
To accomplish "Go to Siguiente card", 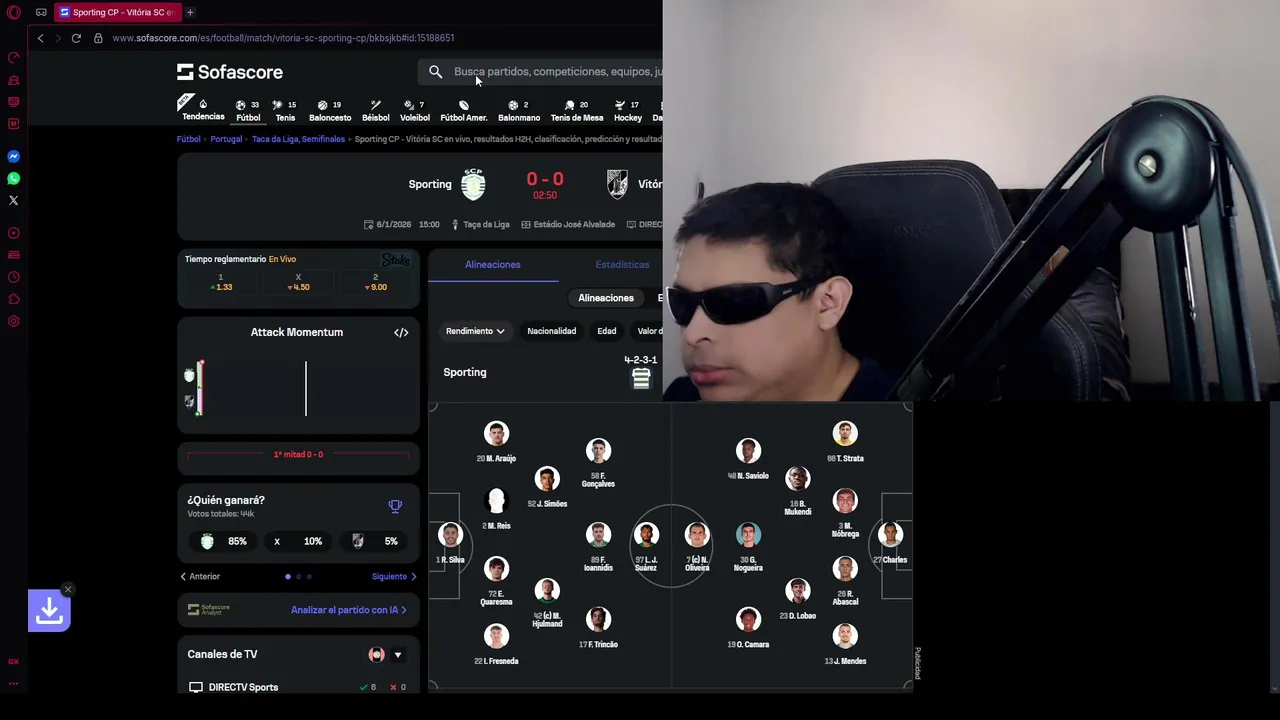I will (394, 577).
